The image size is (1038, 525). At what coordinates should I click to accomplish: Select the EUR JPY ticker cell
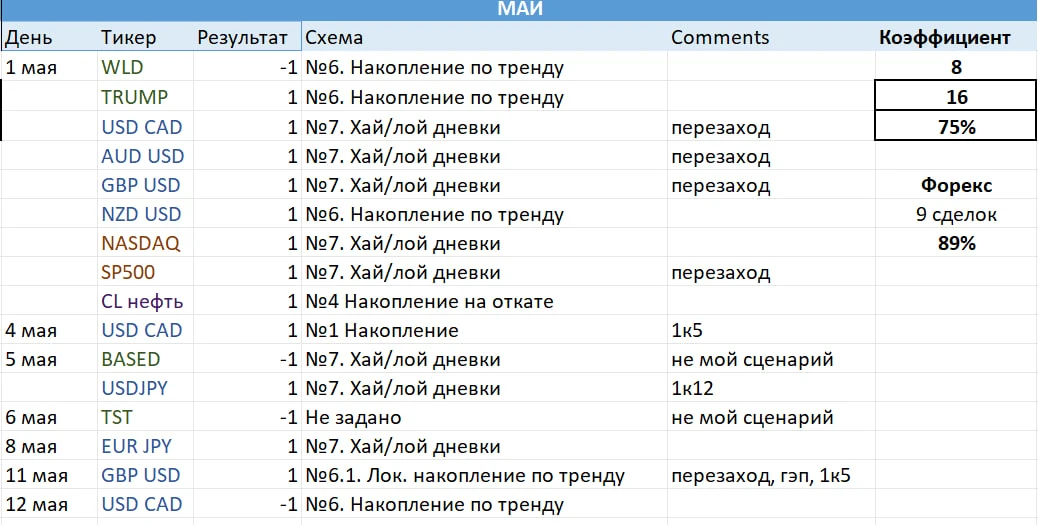tap(145, 446)
